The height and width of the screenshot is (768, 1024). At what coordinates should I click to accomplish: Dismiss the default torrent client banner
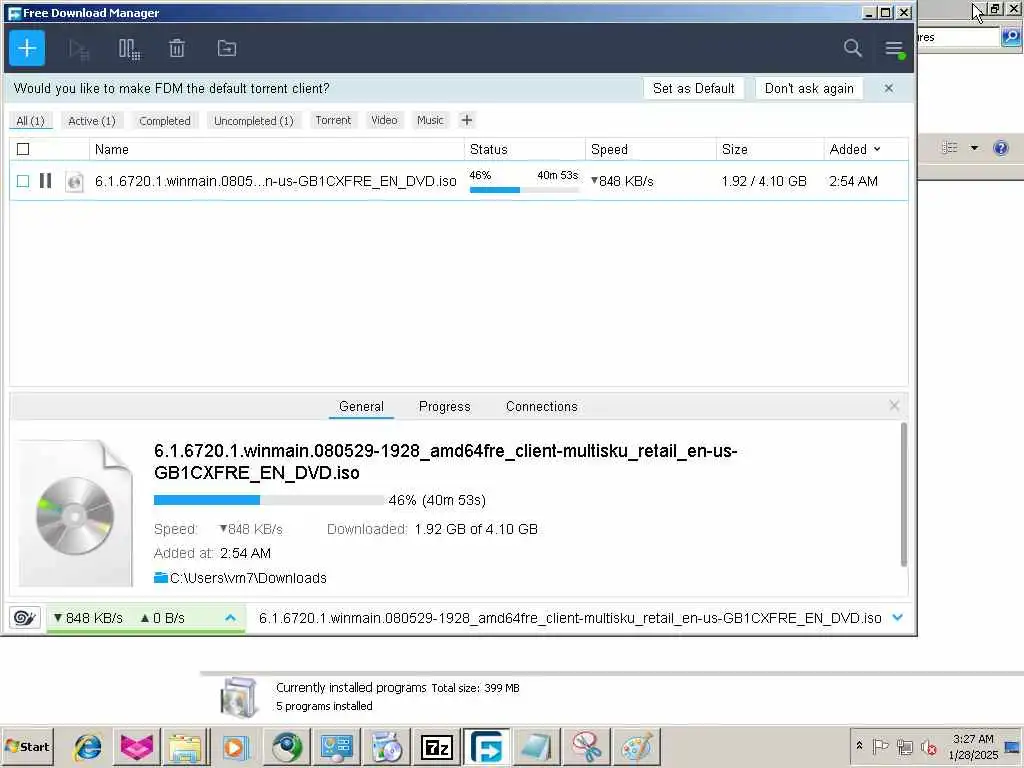coord(888,88)
